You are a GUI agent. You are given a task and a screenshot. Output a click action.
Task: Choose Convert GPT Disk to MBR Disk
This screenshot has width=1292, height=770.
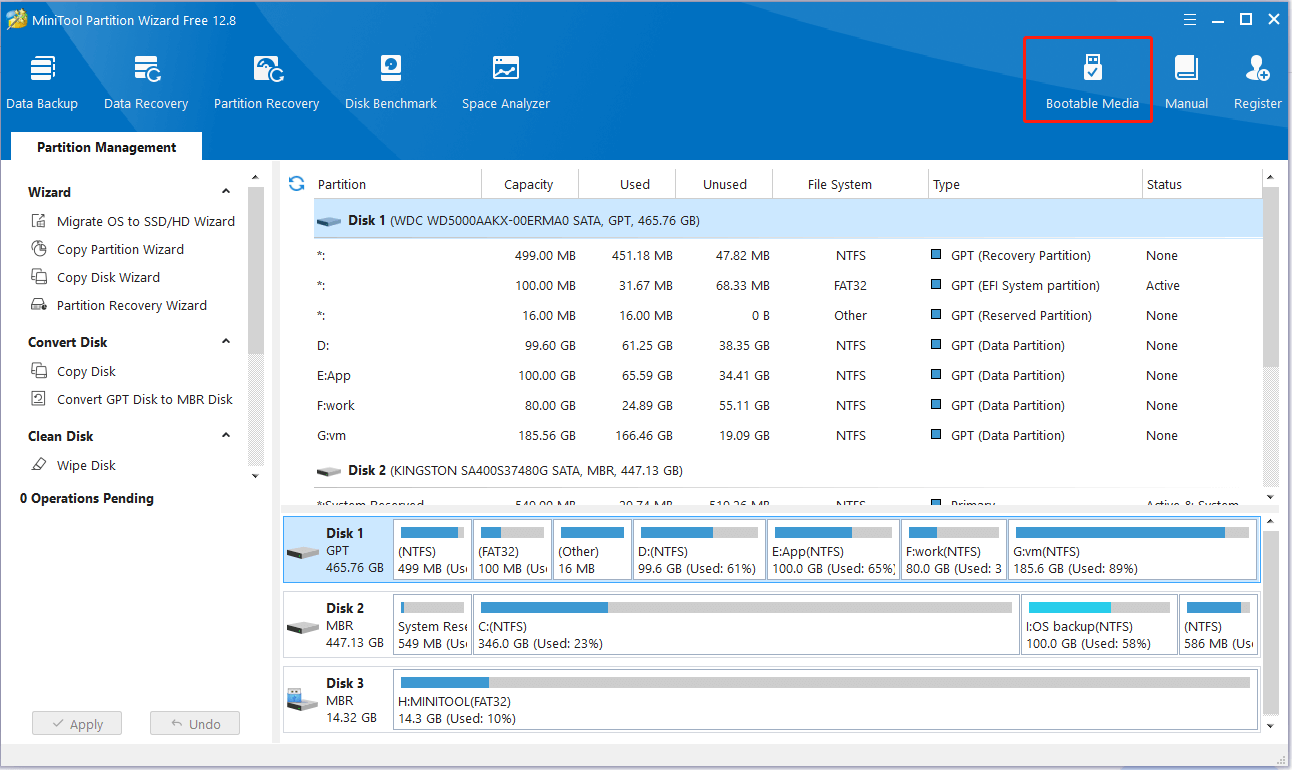tap(144, 399)
